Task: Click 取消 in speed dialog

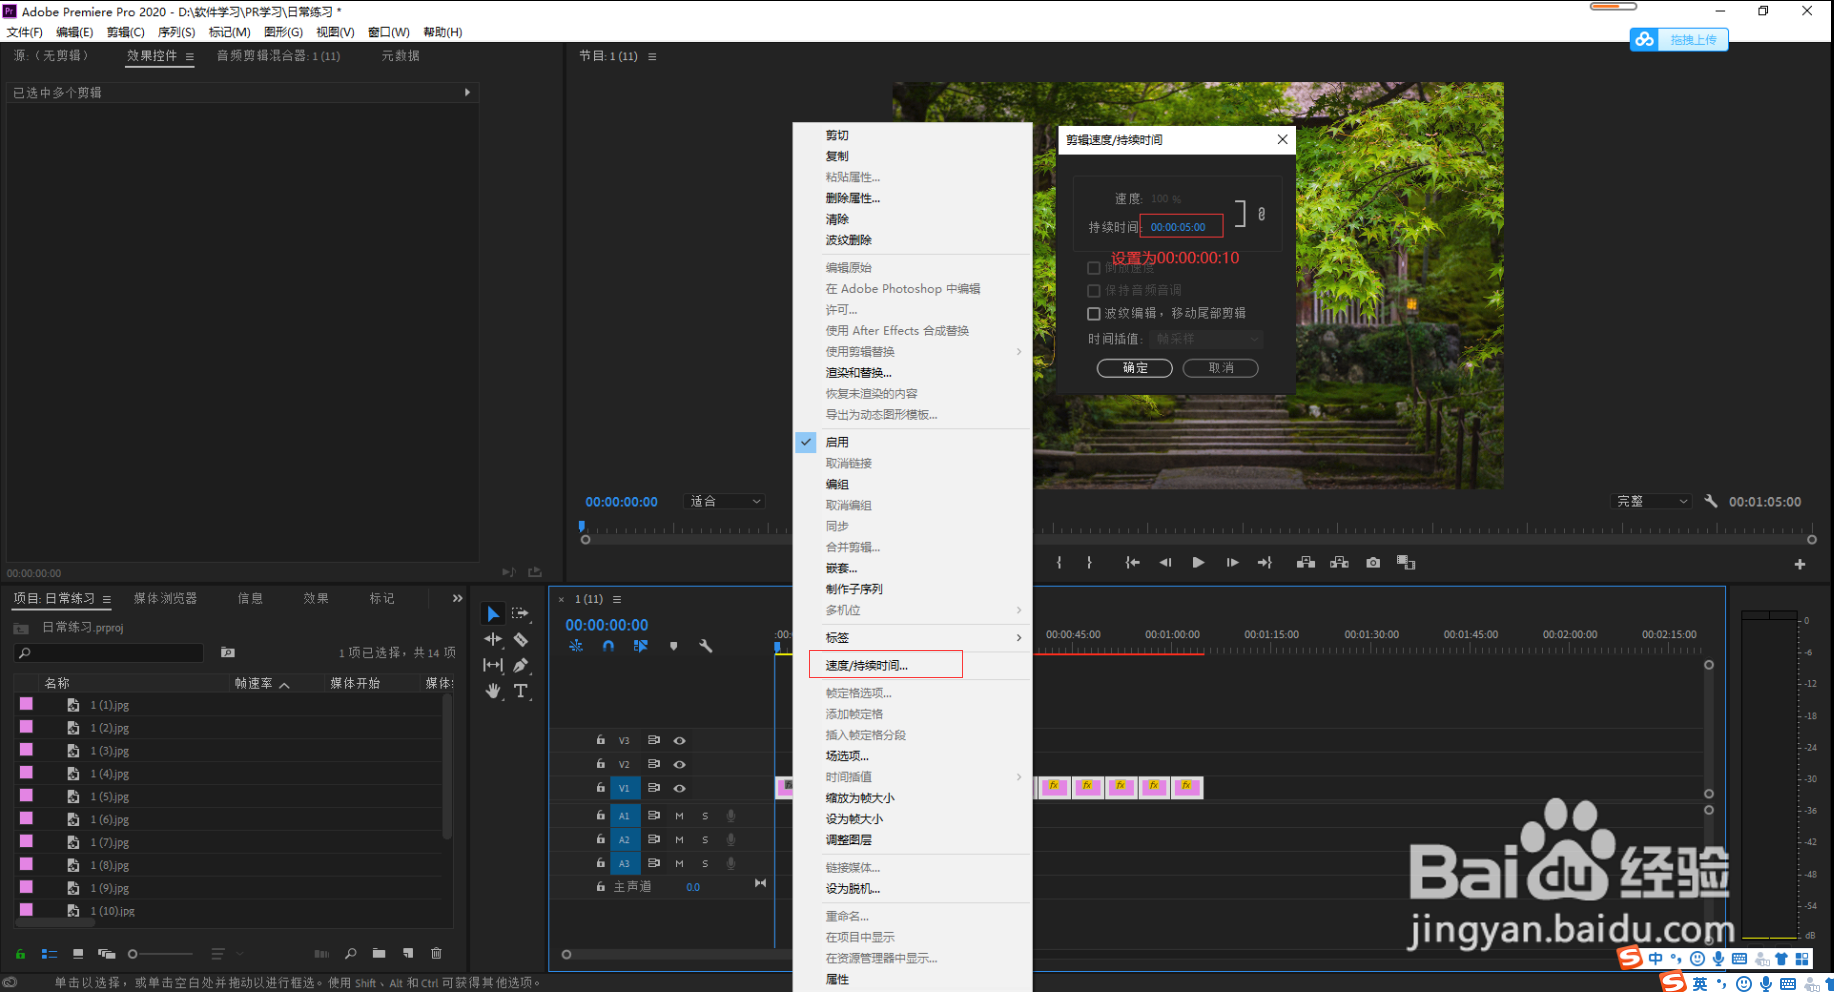Action: coord(1220,368)
